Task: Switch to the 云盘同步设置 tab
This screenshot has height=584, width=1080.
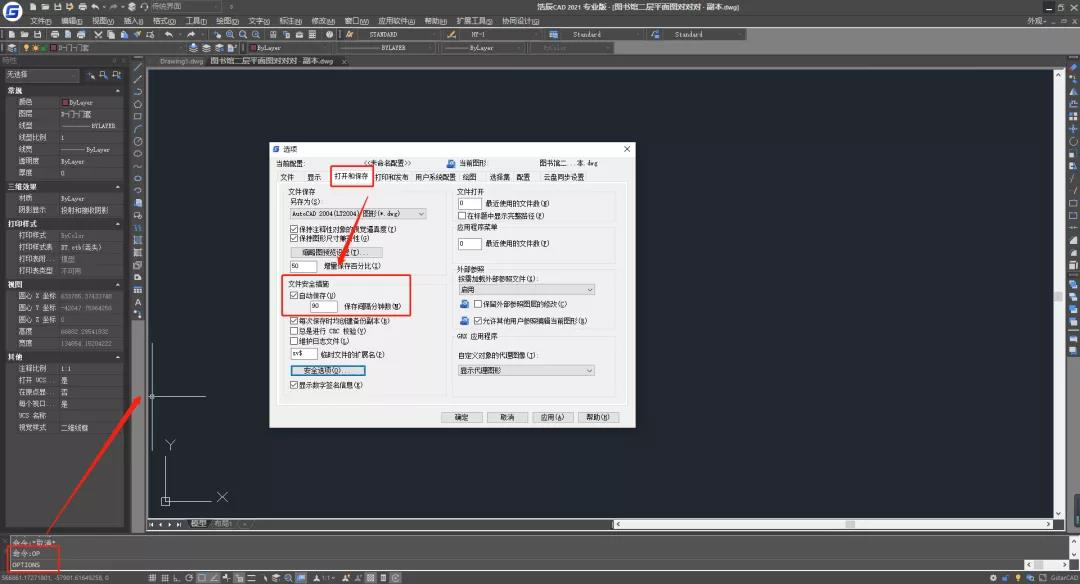Action: pos(564,178)
